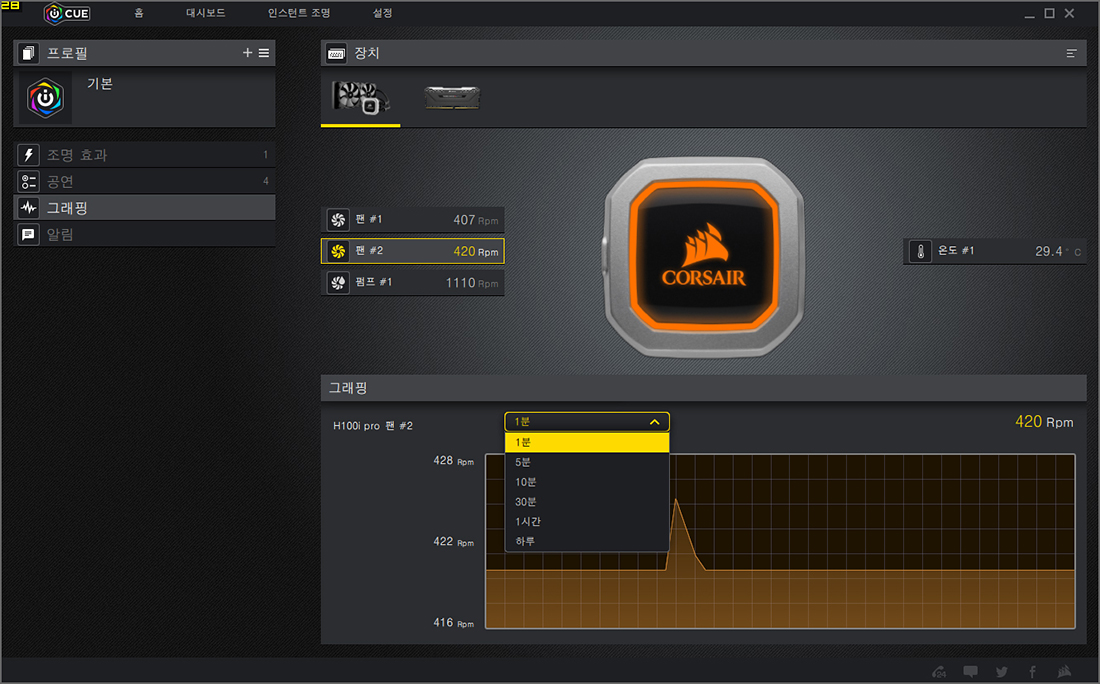
Task: Click the 428 Rpm axis label
Action: [x=453, y=461]
